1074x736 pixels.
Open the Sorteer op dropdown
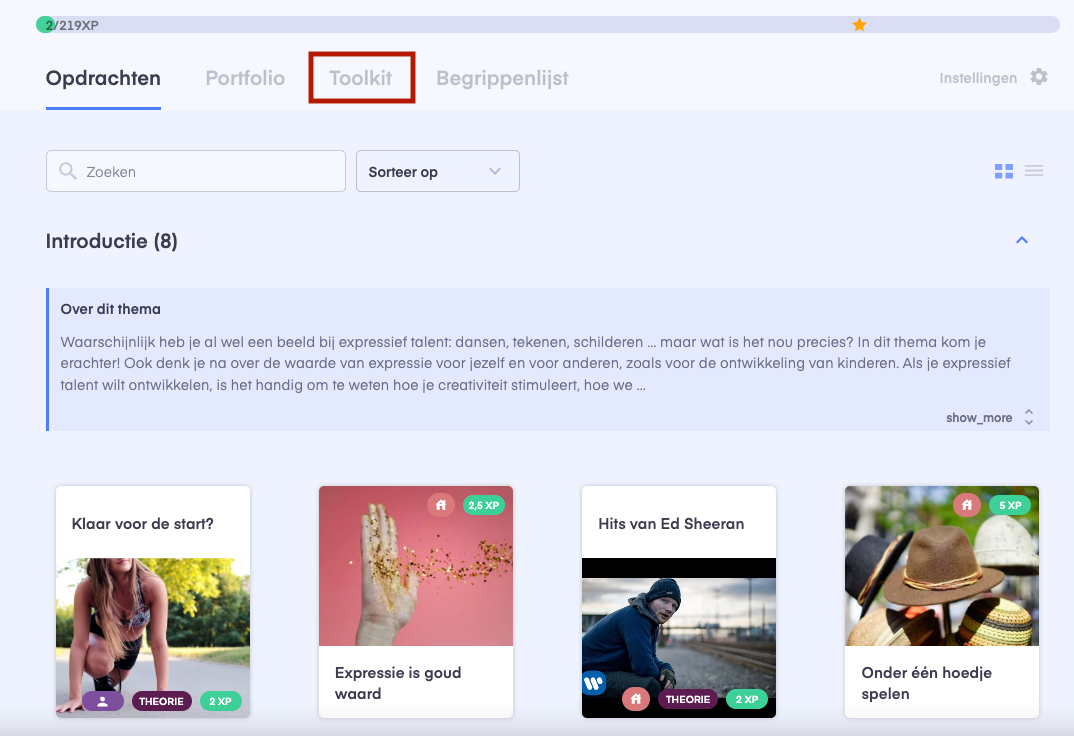click(x=438, y=171)
